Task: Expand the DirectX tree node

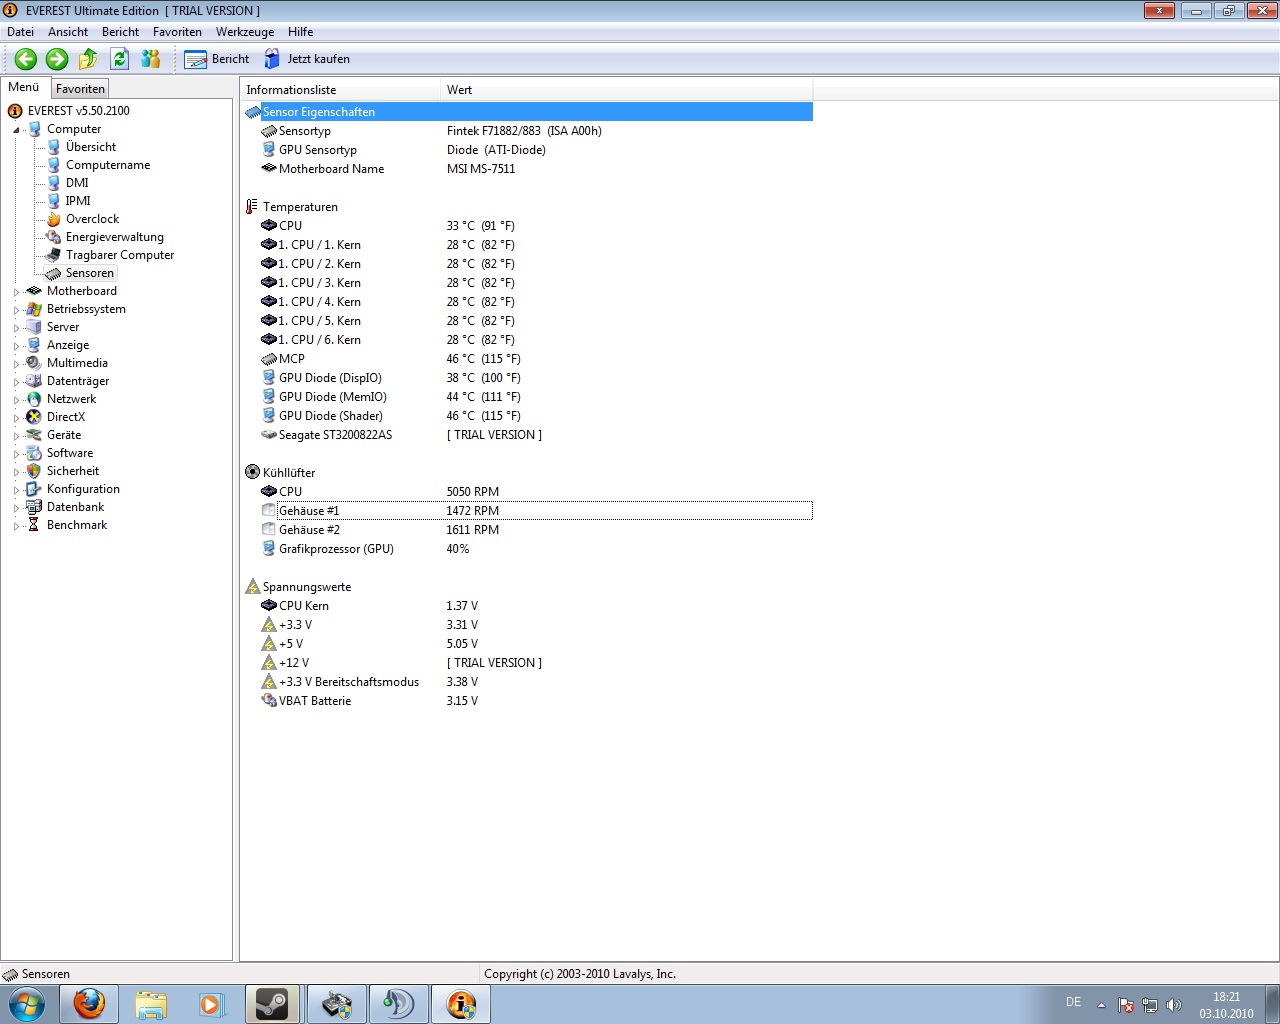Action: pos(16,418)
